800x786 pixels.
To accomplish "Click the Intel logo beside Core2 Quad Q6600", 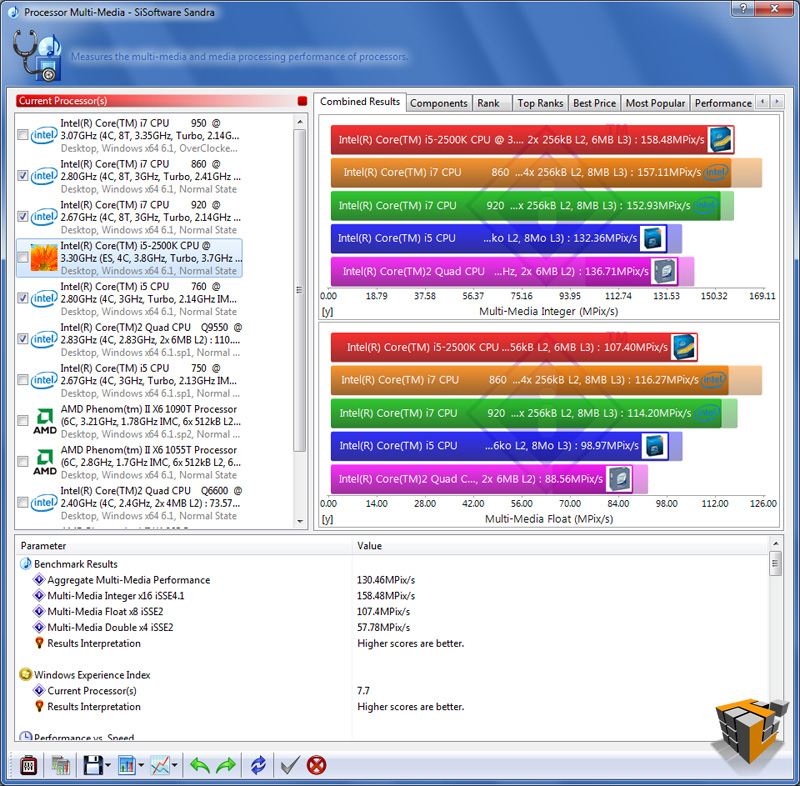I will click(44, 502).
